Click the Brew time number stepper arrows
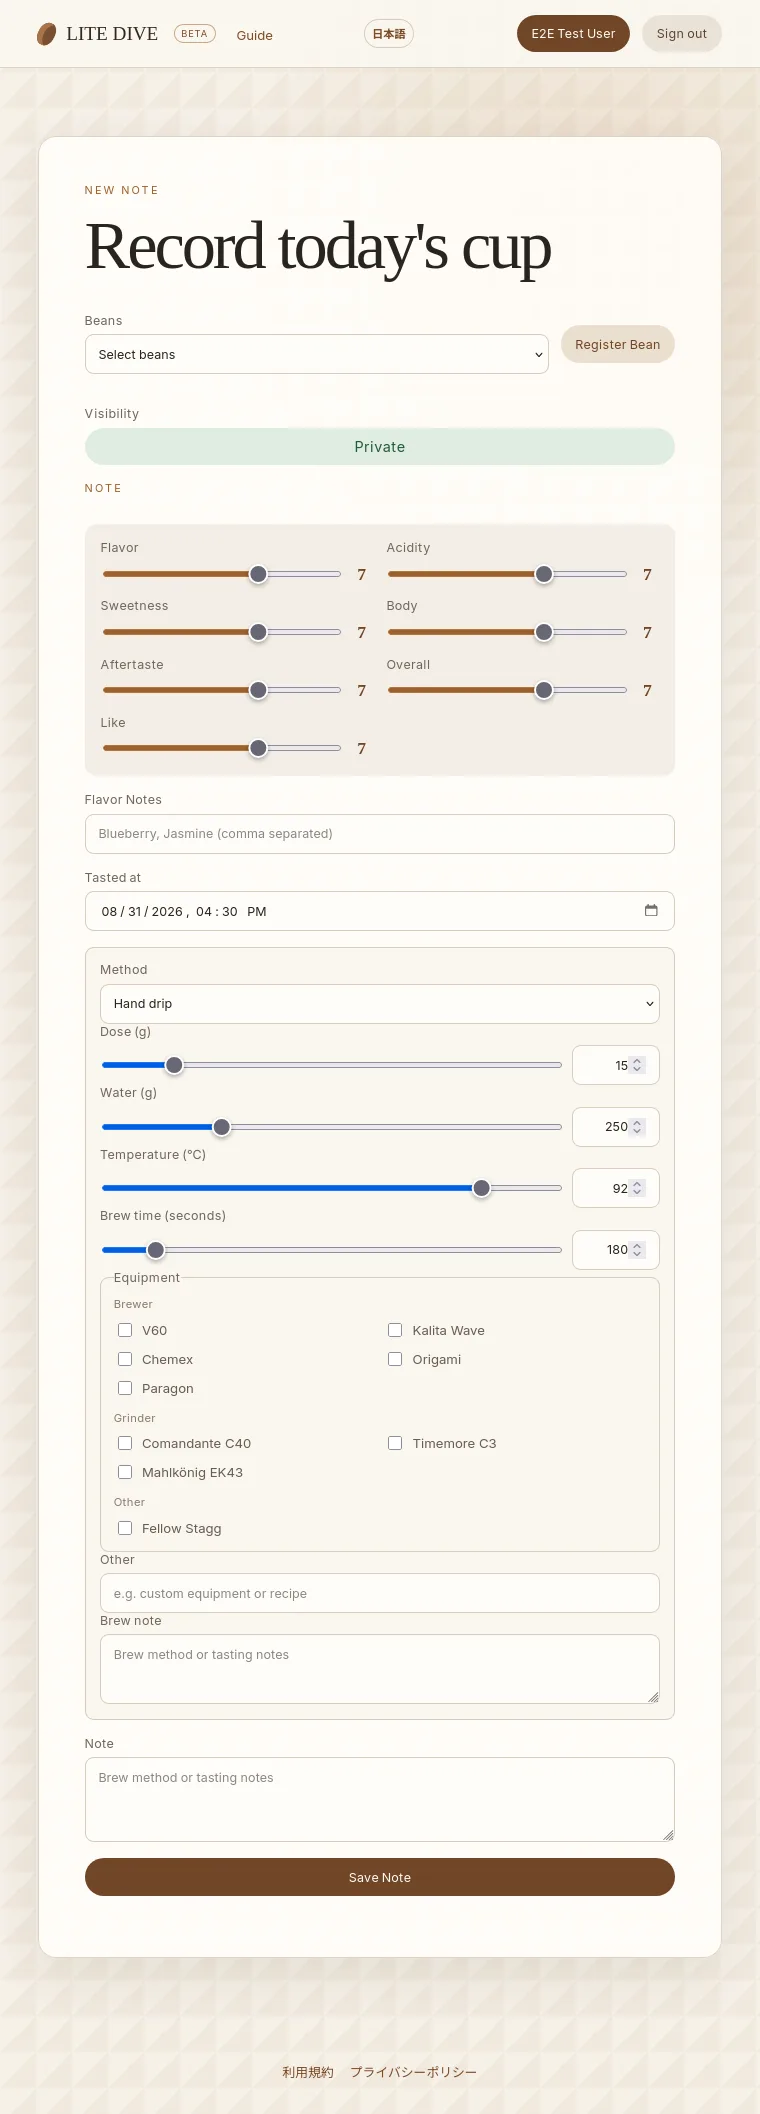 click(x=637, y=1250)
